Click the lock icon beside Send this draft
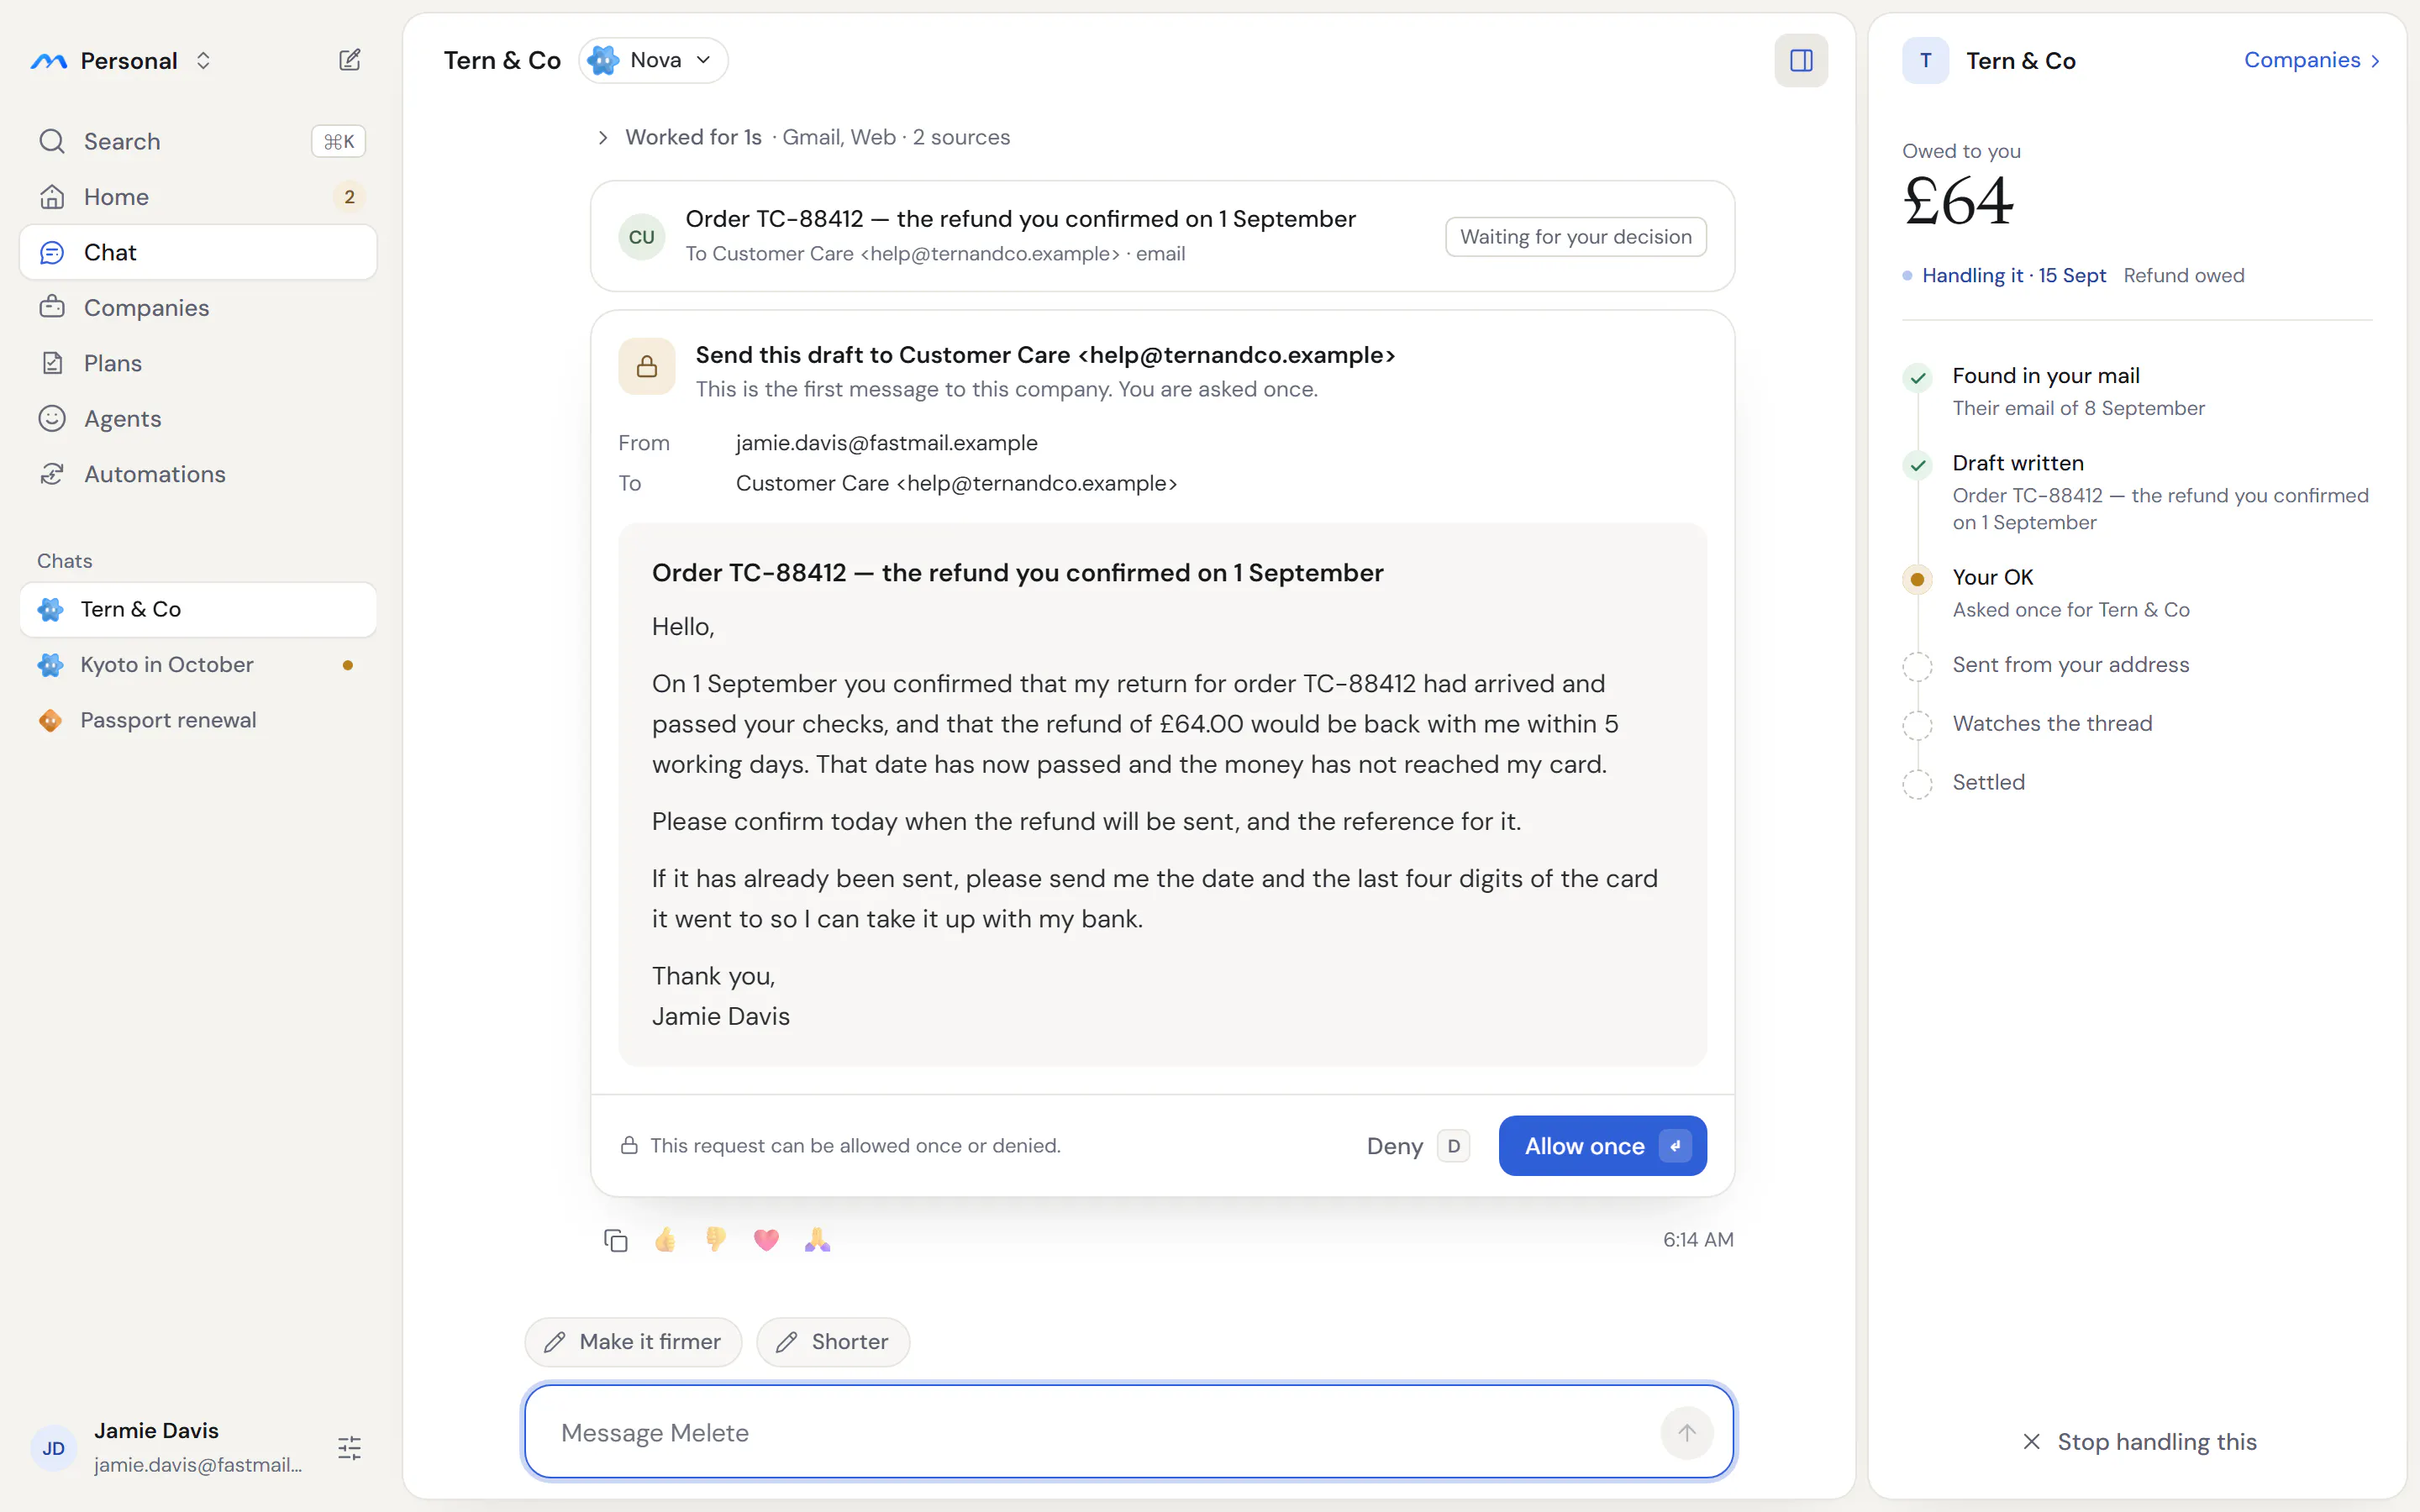The width and height of the screenshot is (2420, 1512). pos(647,366)
